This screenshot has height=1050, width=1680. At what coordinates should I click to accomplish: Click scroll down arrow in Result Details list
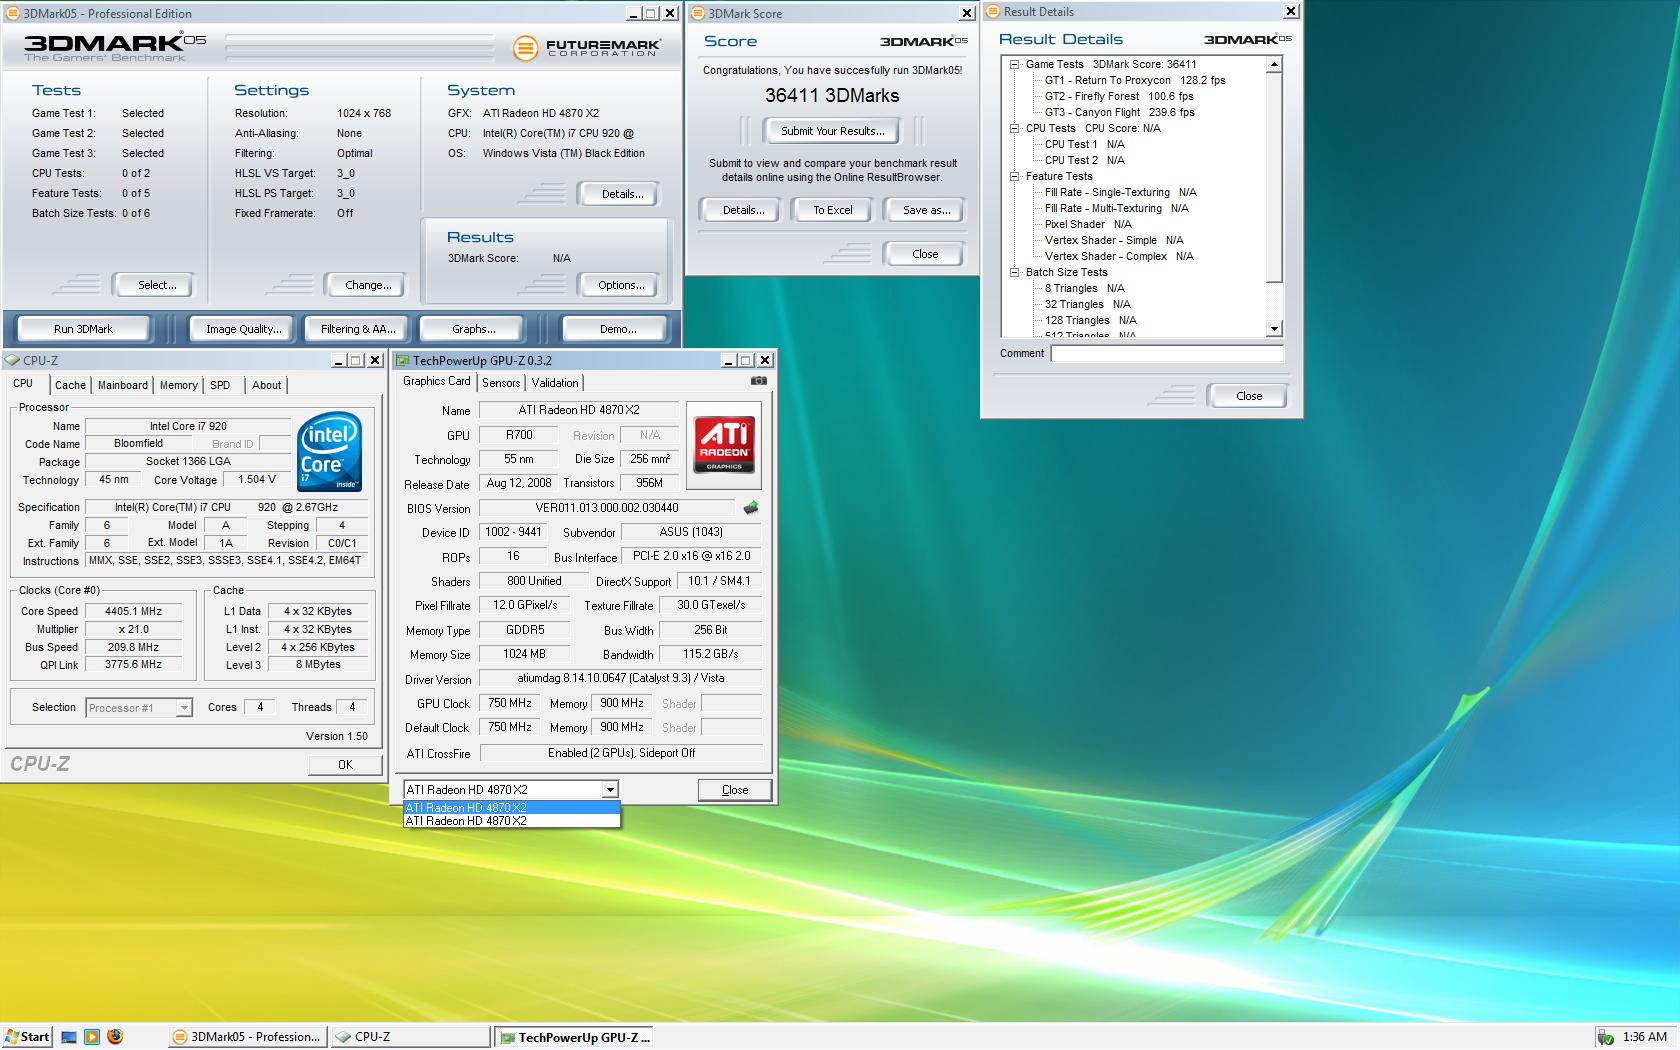click(x=1274, y=329)
